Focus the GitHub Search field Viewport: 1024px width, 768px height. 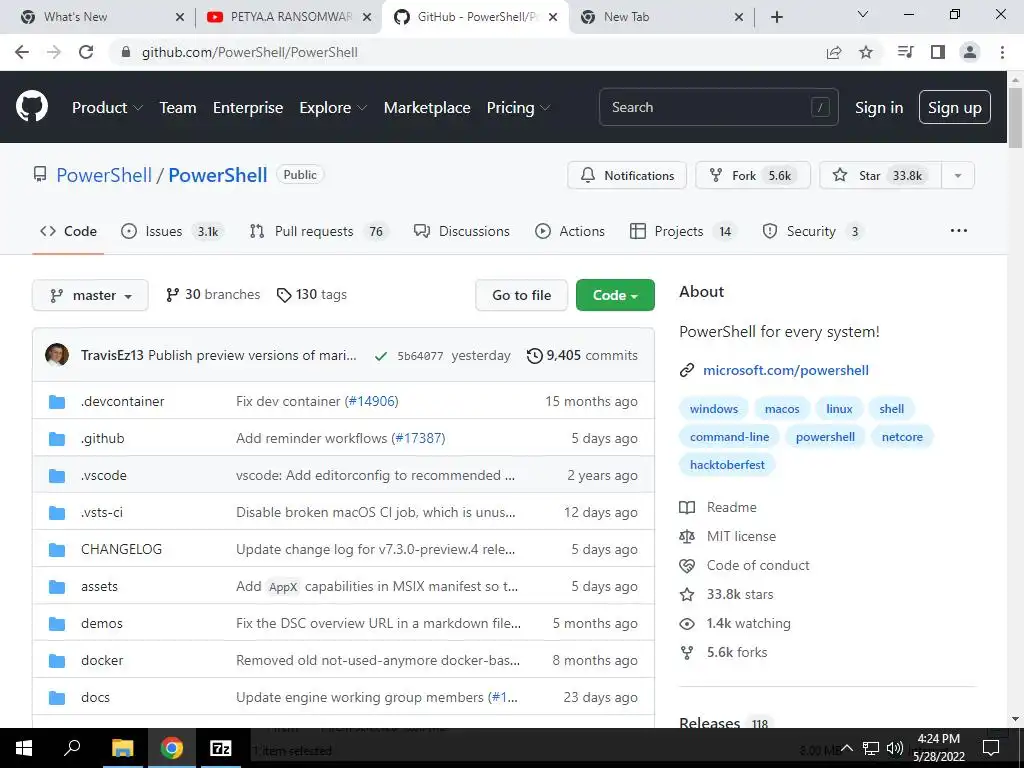pos(718,107)
